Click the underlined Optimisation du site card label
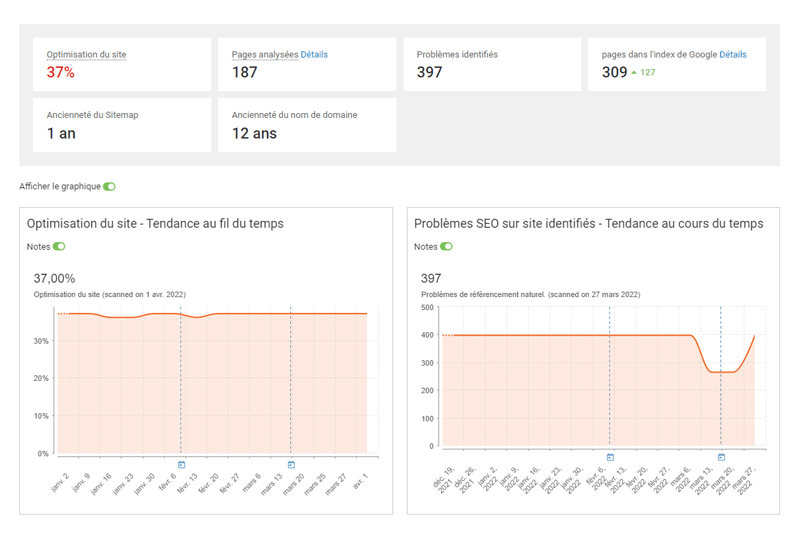 point(86,55)
